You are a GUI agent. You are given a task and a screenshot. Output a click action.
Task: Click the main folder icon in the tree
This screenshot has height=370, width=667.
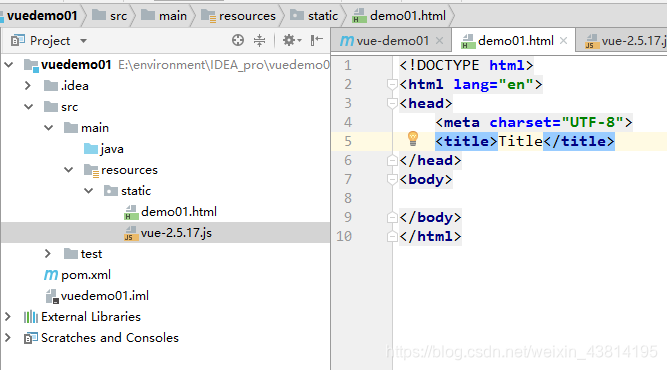(71, 128)
